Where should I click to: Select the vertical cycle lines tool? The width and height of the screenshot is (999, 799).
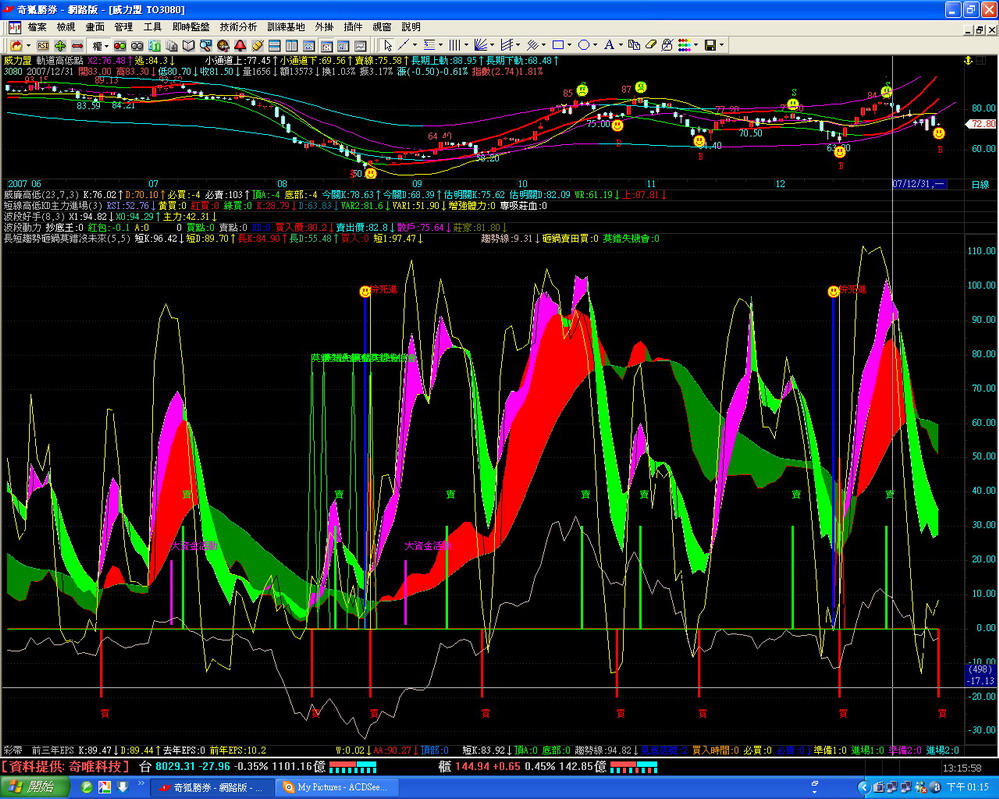(x=454, y=45)
